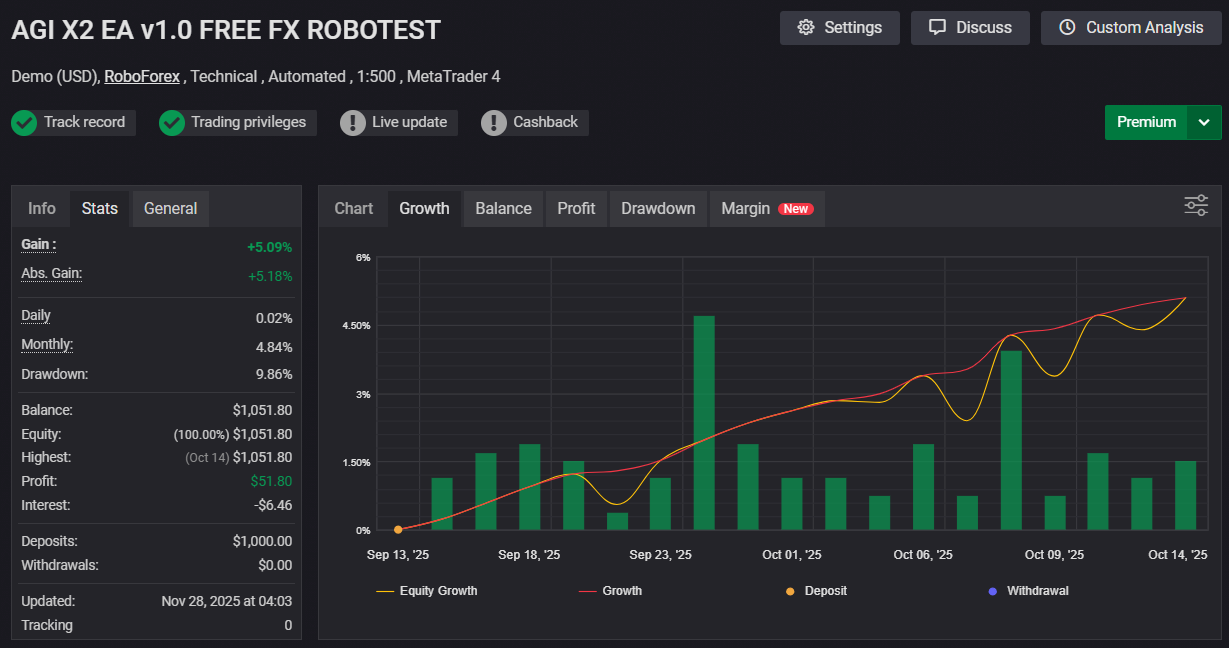The height and width of the screenshot is (648, 1229).
Task: Click the Live update warning icon
Action: (353, 123)
